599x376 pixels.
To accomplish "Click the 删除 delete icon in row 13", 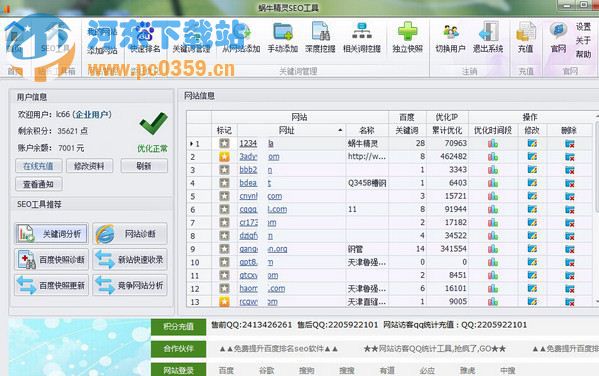I will tap(570, 302).
